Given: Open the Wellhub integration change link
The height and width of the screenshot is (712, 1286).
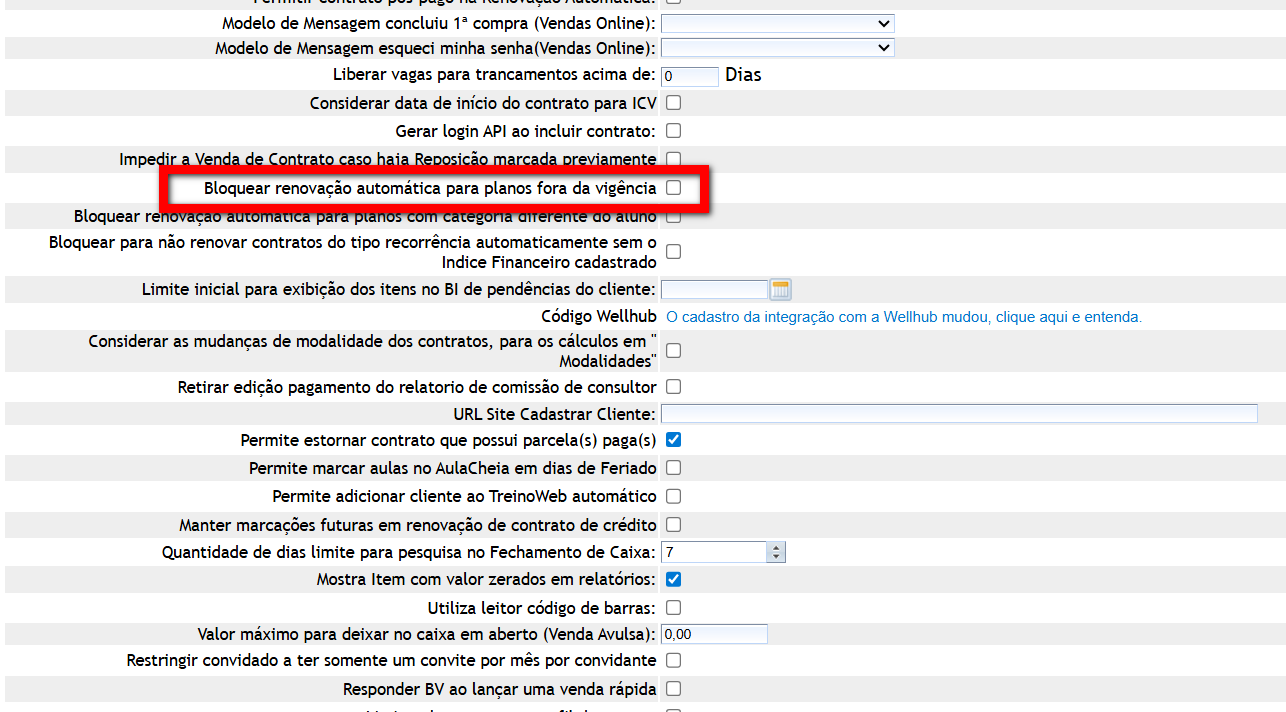Looking at the screenshot, I should coord(904,317).
